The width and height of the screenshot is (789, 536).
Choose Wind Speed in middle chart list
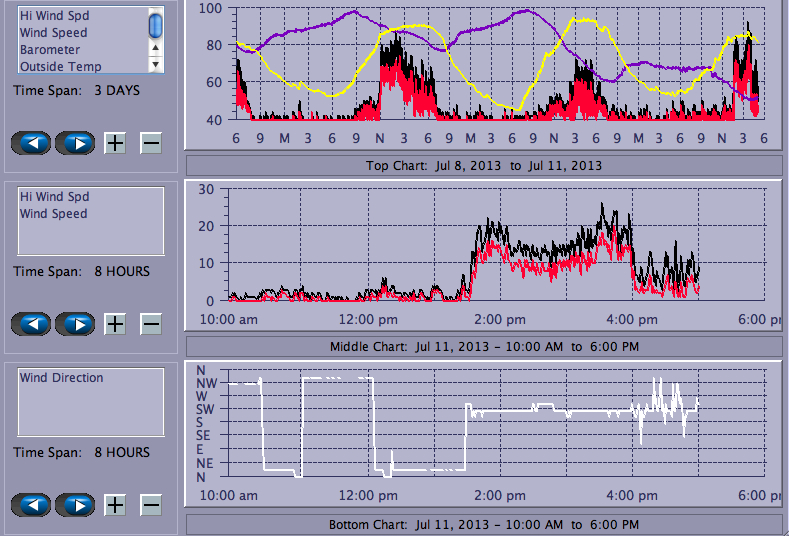pos(53,214)
